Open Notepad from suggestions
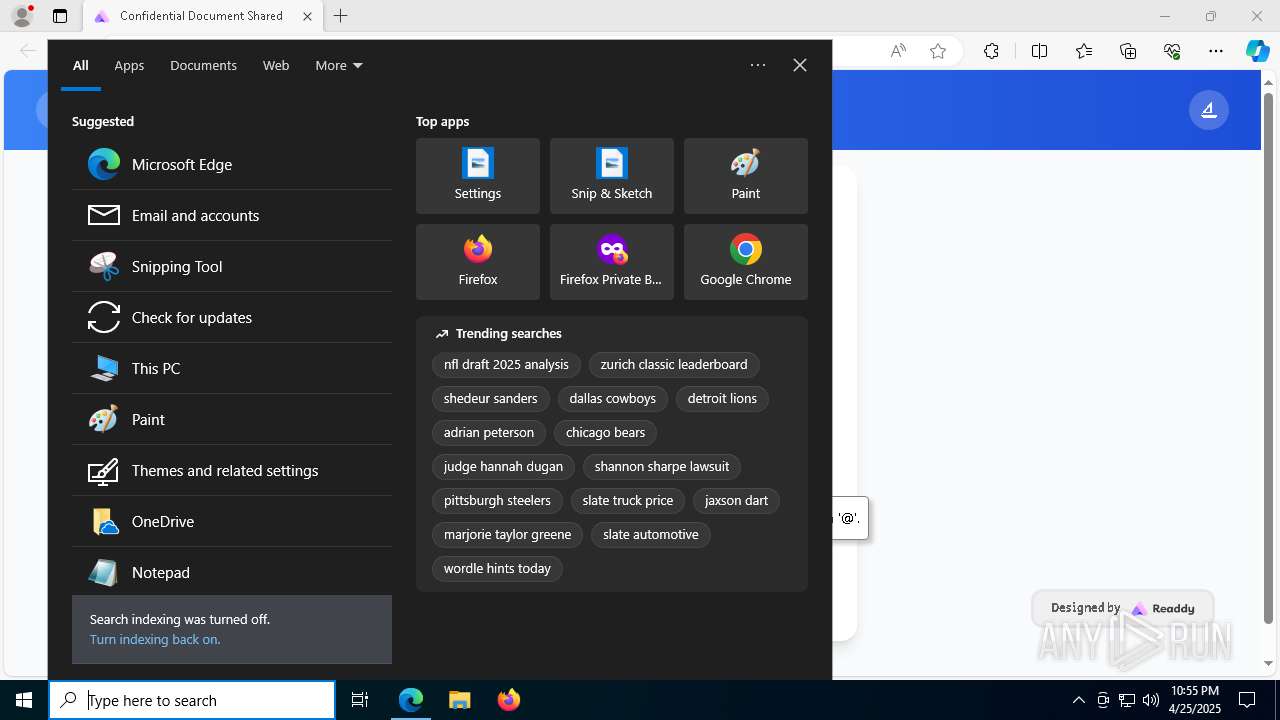The height and width of the screenshot is (720, 1280). [x=232, y=572]
